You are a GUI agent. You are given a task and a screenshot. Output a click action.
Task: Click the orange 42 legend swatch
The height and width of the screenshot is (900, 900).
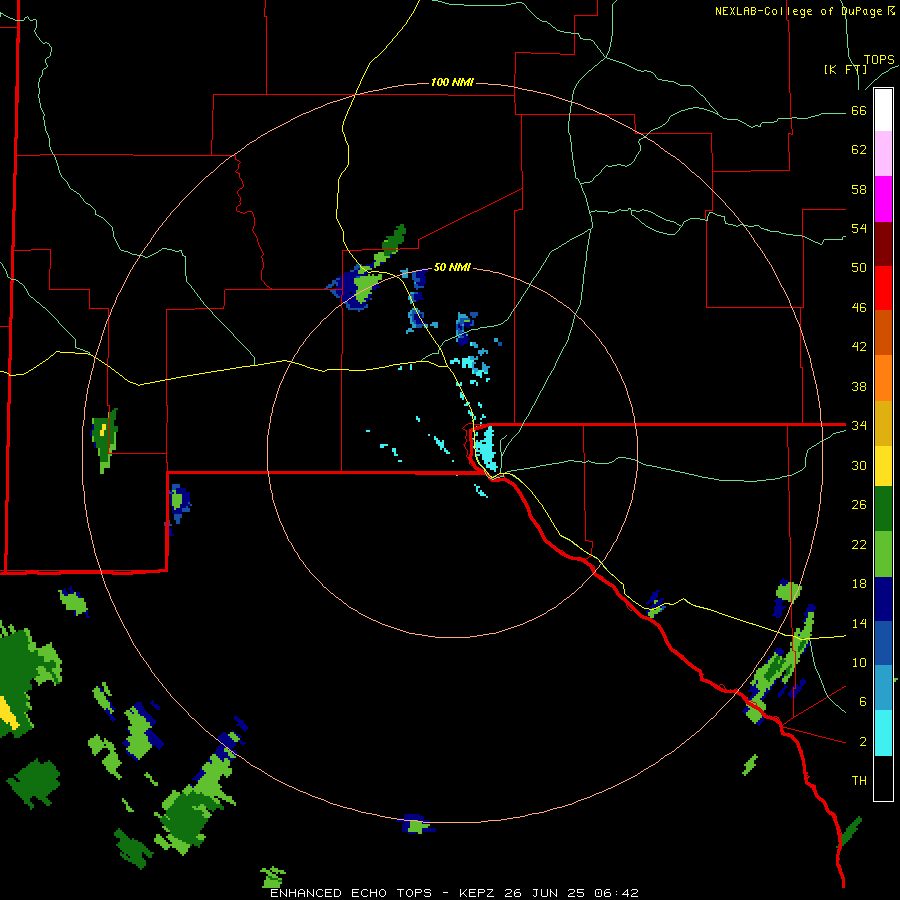(x=883, y=378)
